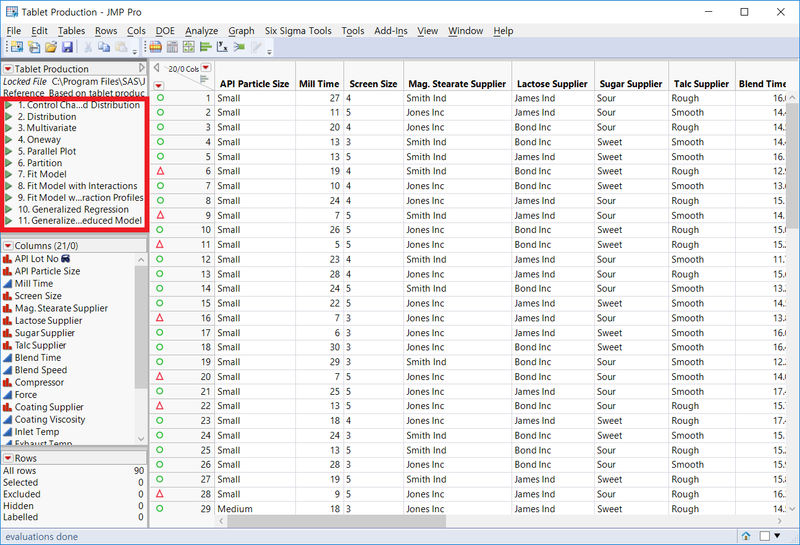
Task: Click the home window icon in status bar
Action: (746, 536)
